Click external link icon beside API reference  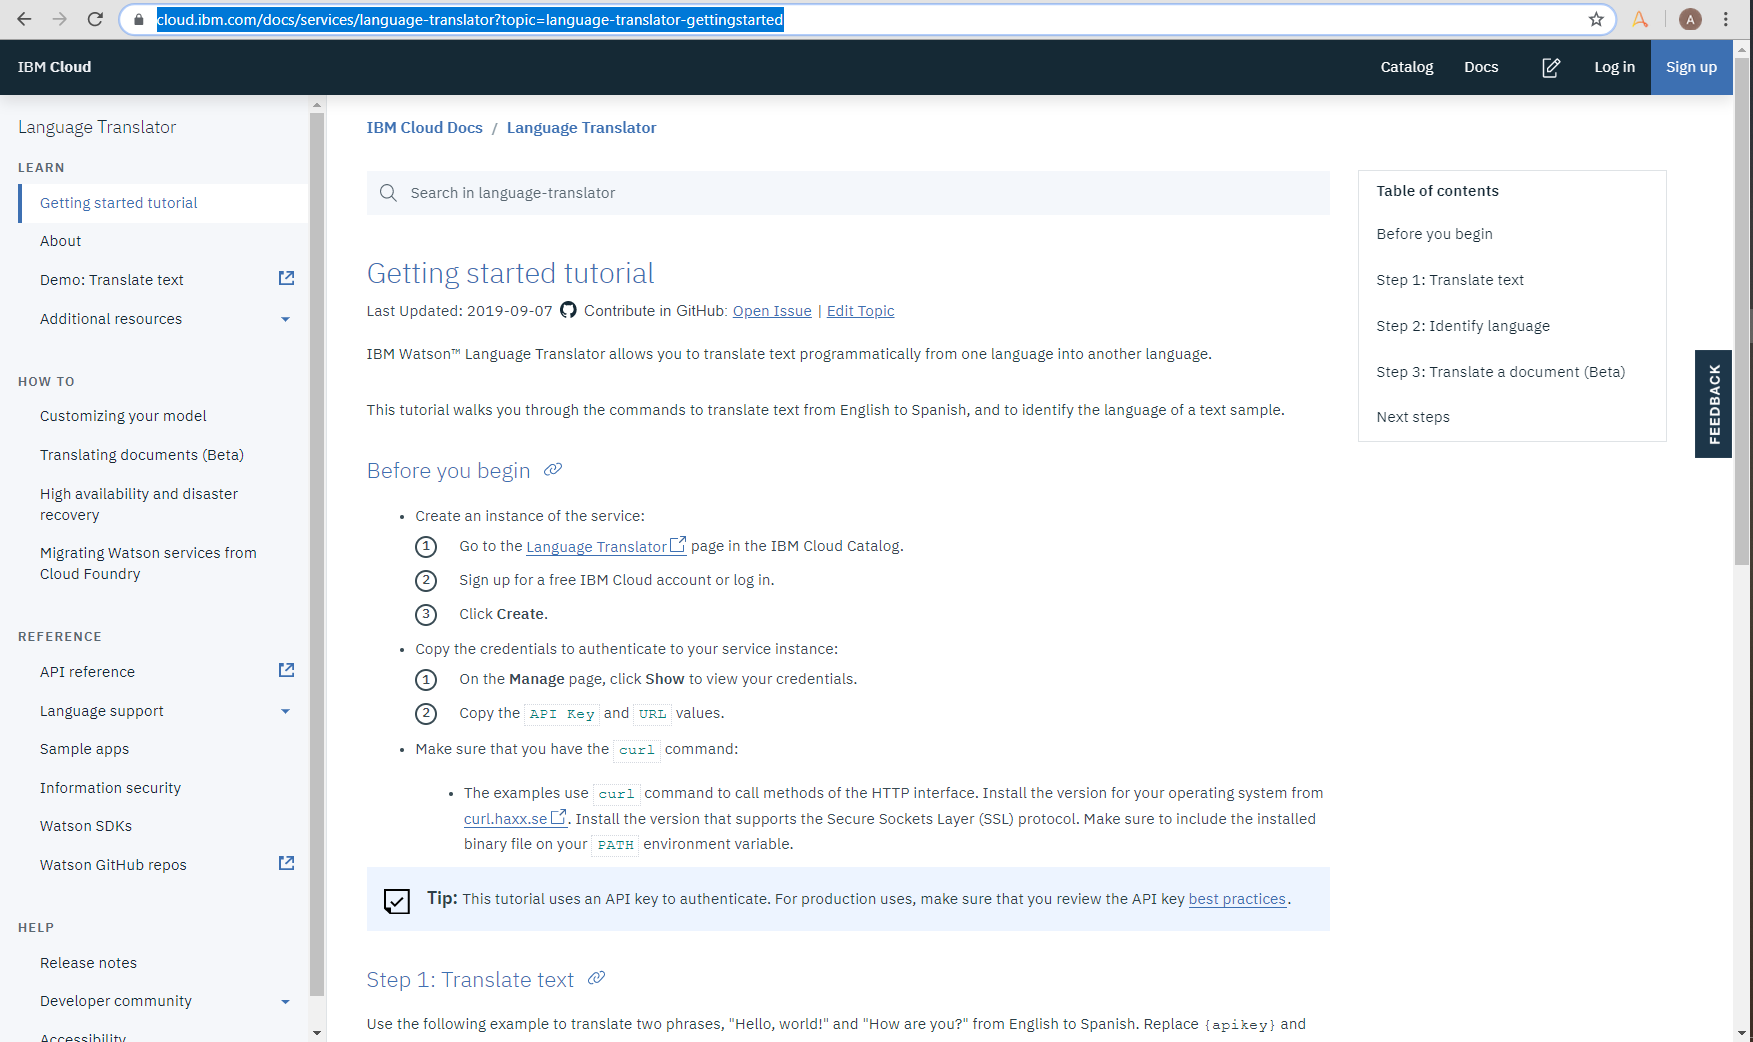coord(286,670)
